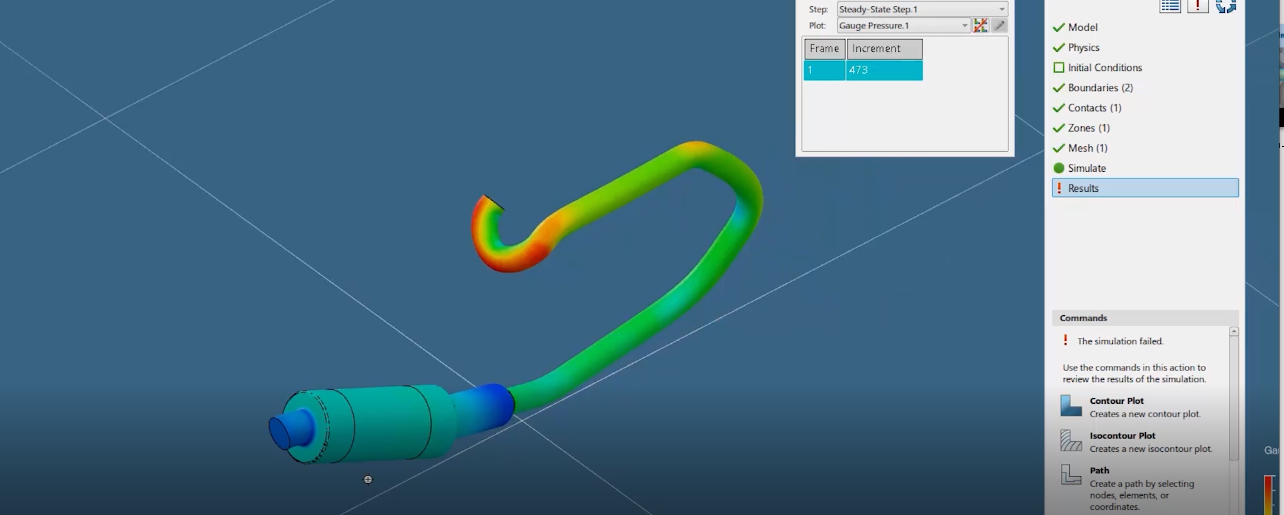The height and width of the screenshot is (515, 1284).
Task: Select the Boundaries (2) step
Action: pos(1099,88)
